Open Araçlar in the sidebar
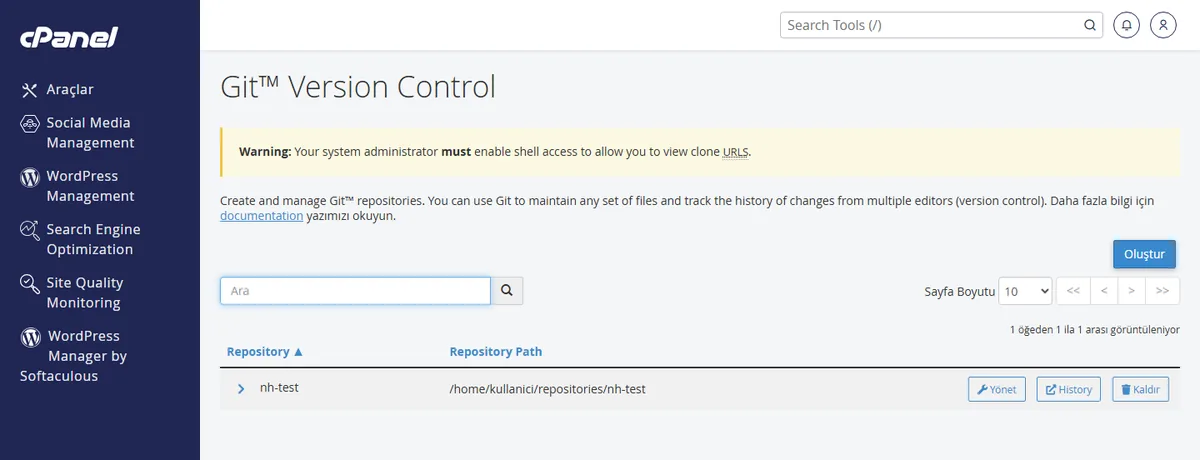 tap(70, 90)
